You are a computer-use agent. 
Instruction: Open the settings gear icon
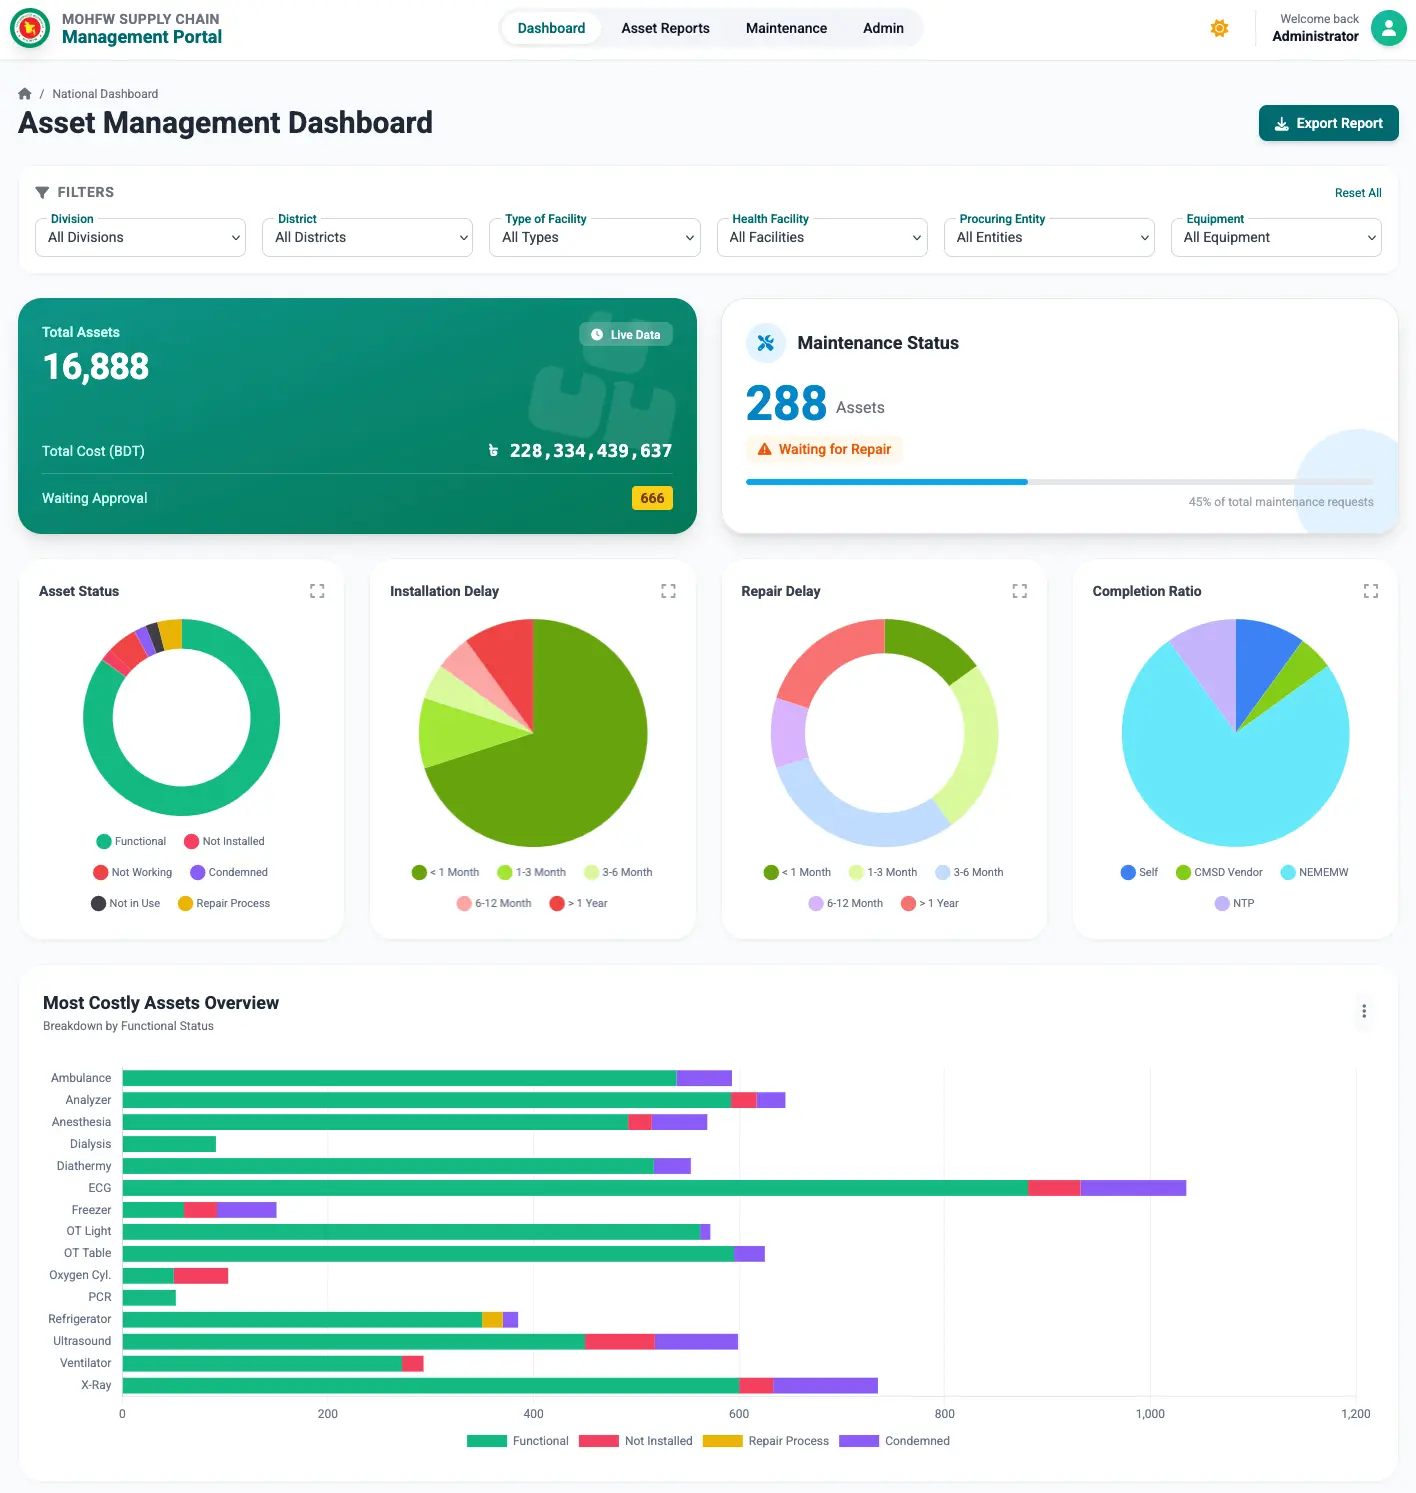tap(1219, 28)
